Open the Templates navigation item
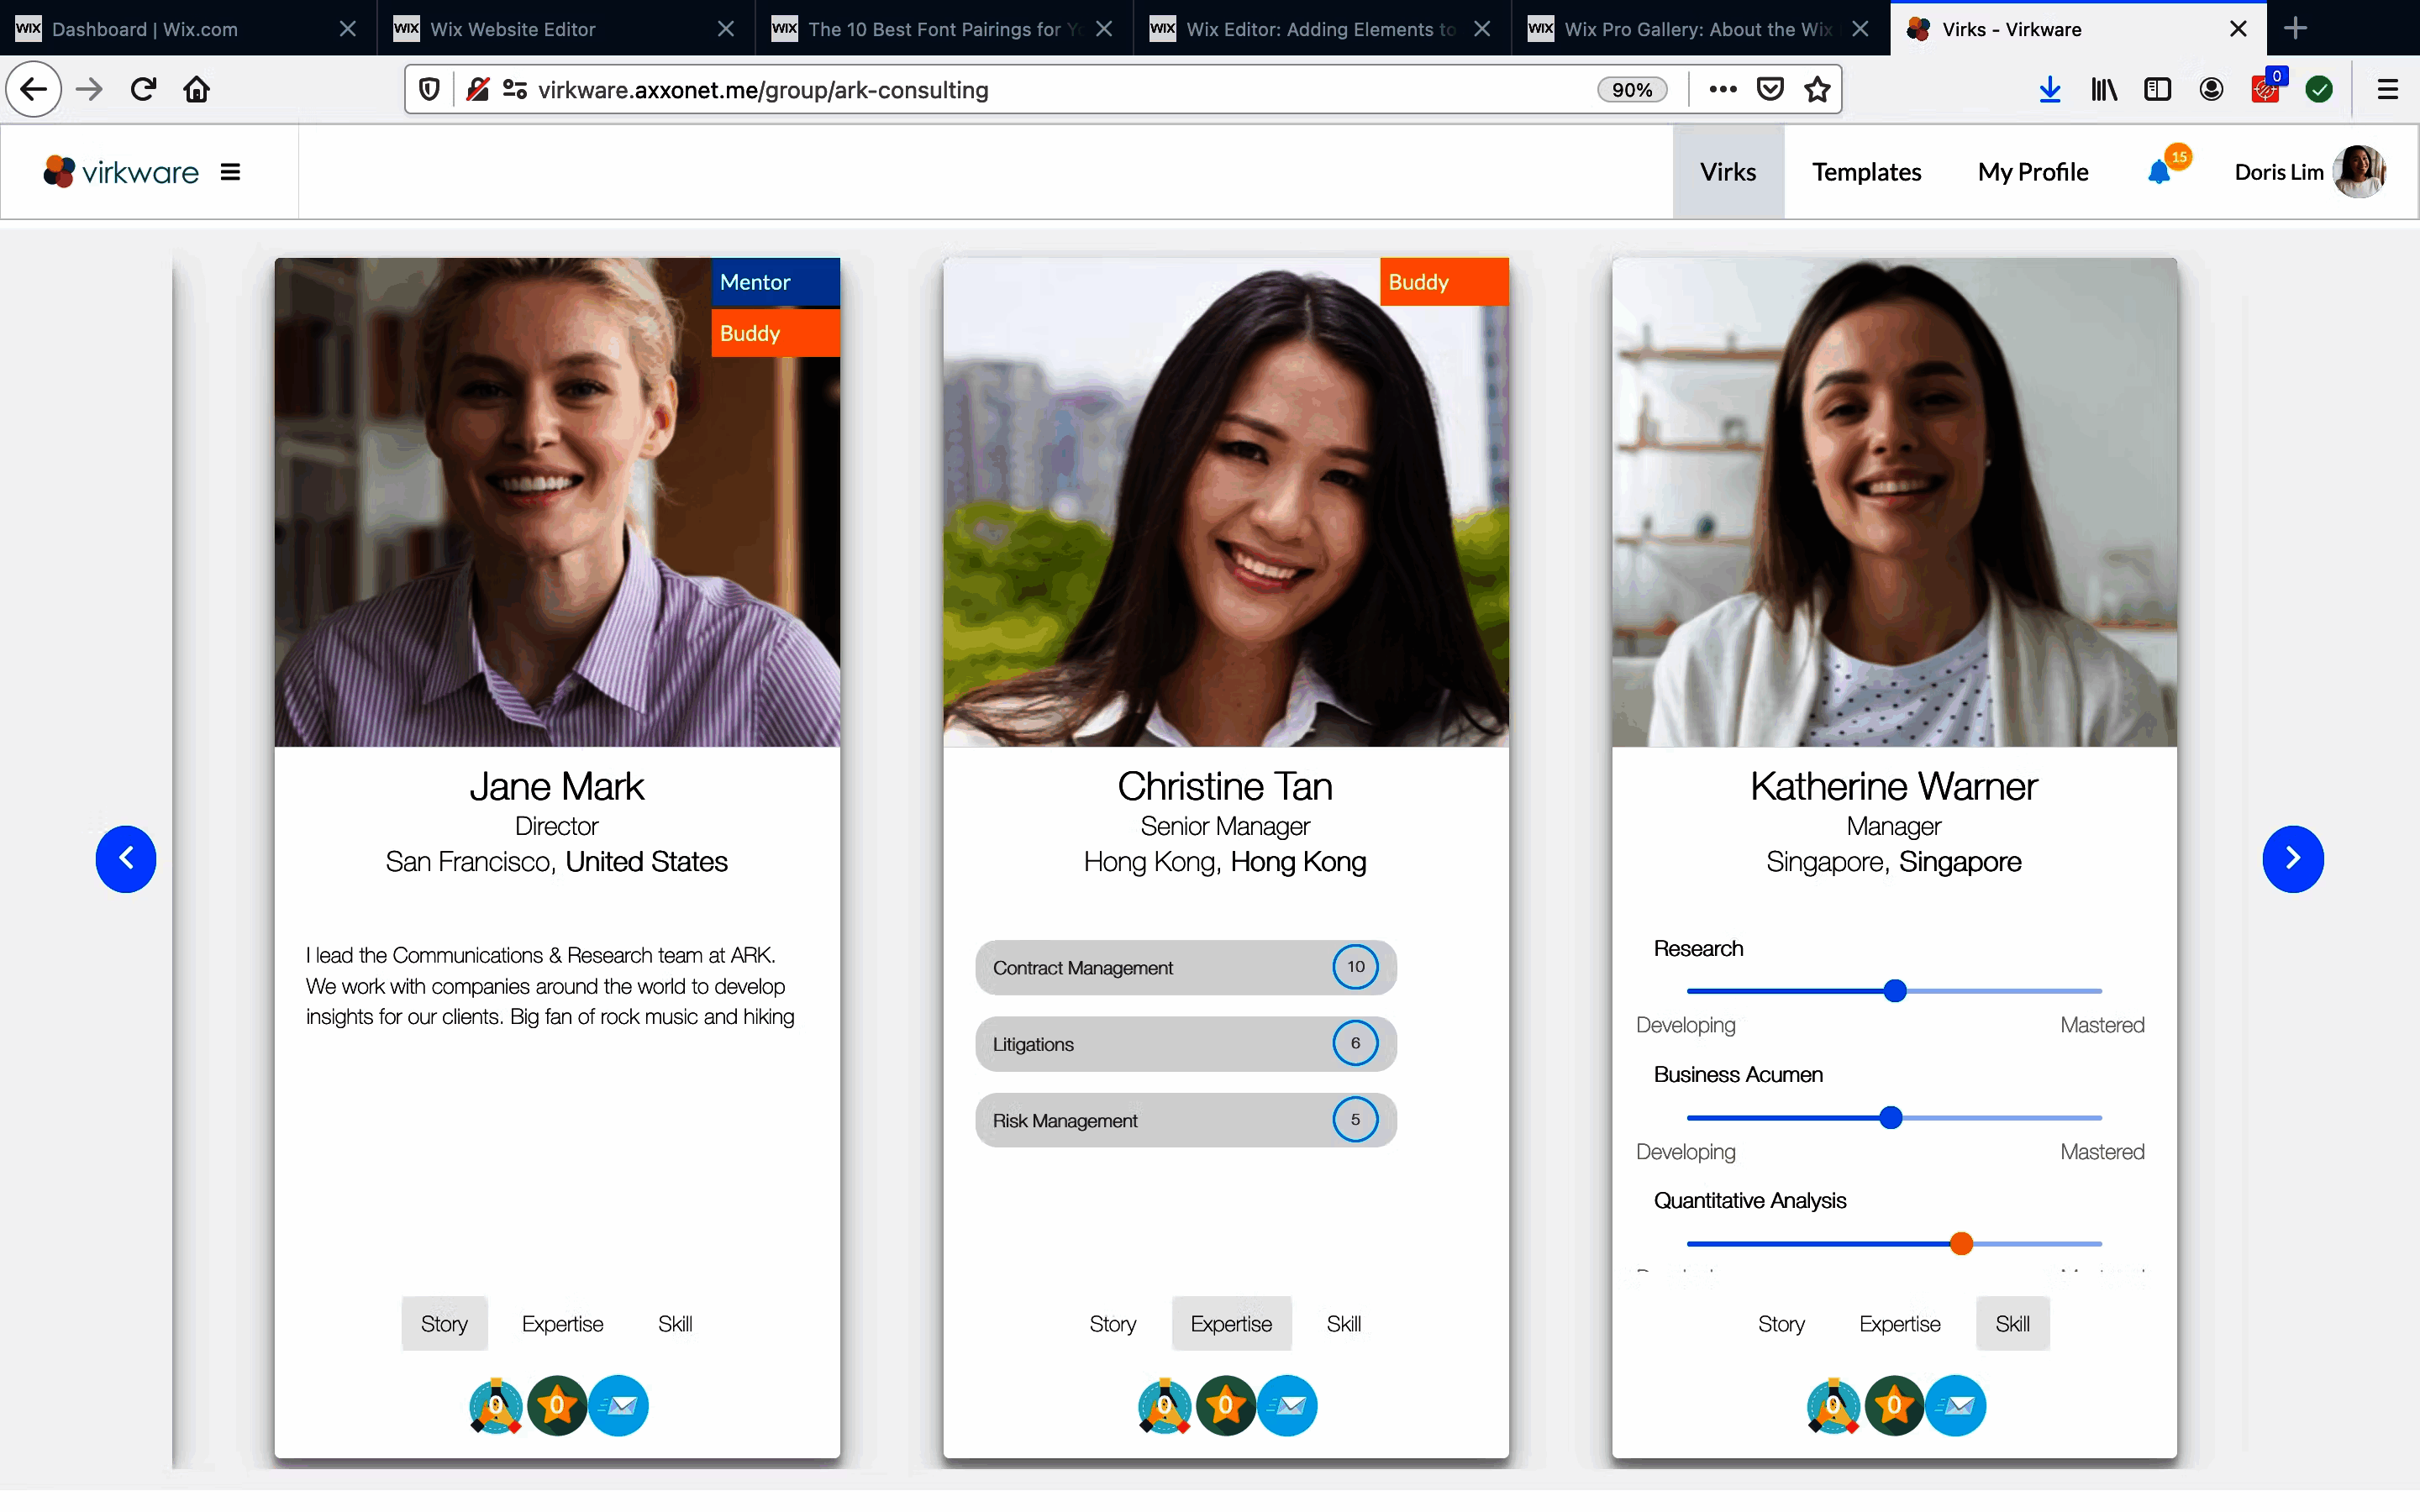Image resolution: width=2420 pixels, height=1512 pixels. pyautogui.click(x=1866, y=172)
